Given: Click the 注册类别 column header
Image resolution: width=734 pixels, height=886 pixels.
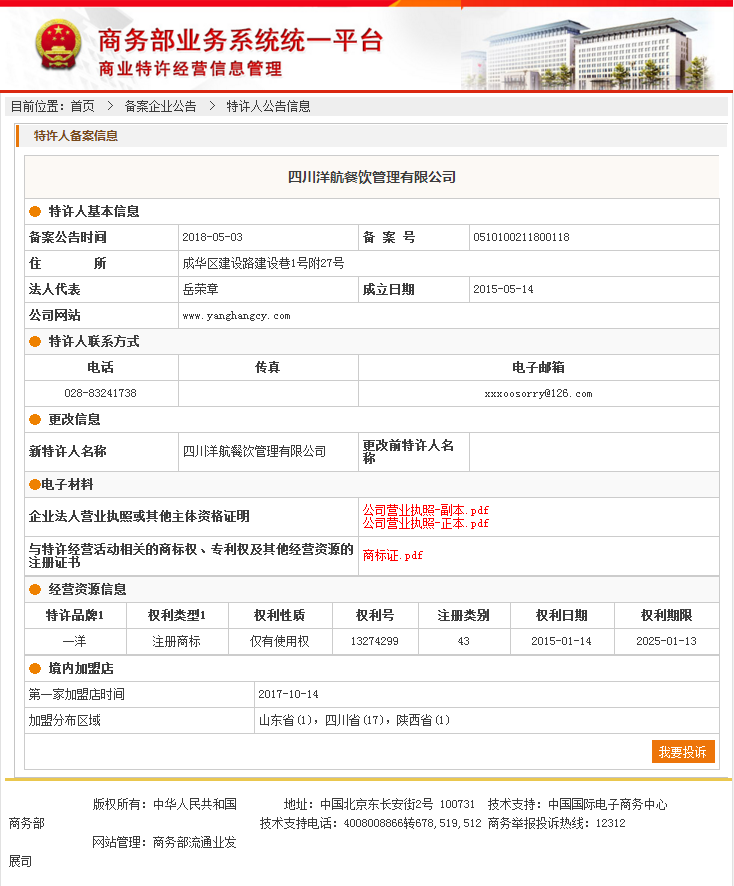Looking at the screenshot, I should pos(463,615).
